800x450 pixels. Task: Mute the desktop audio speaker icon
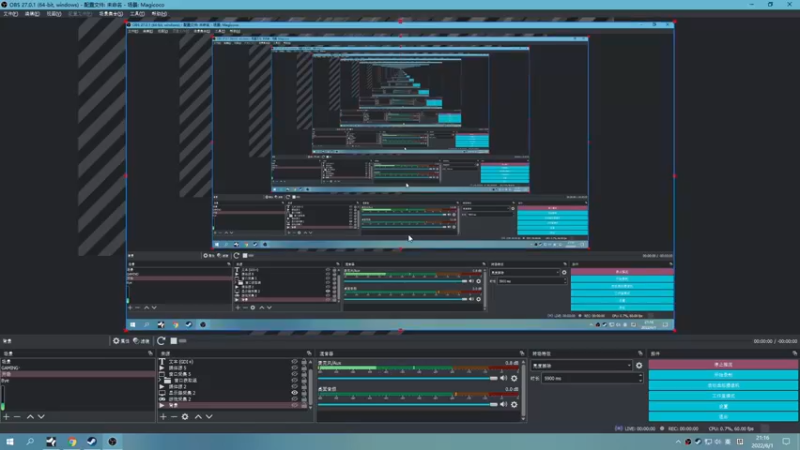click(504, 404)
